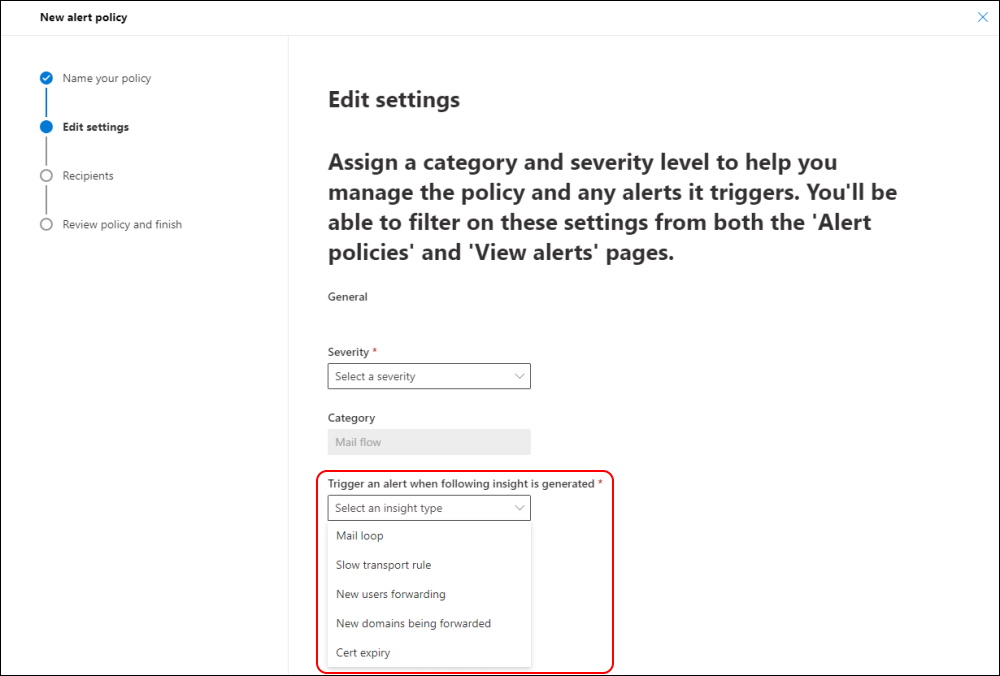
Task: Click the Severity field label
Action: (348, 352)
